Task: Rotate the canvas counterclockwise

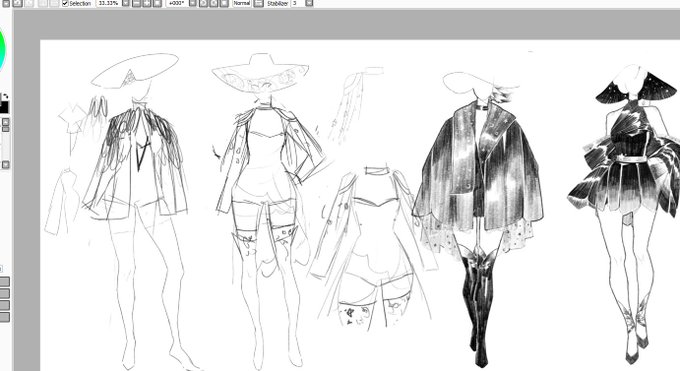Action: coord(203,3)
